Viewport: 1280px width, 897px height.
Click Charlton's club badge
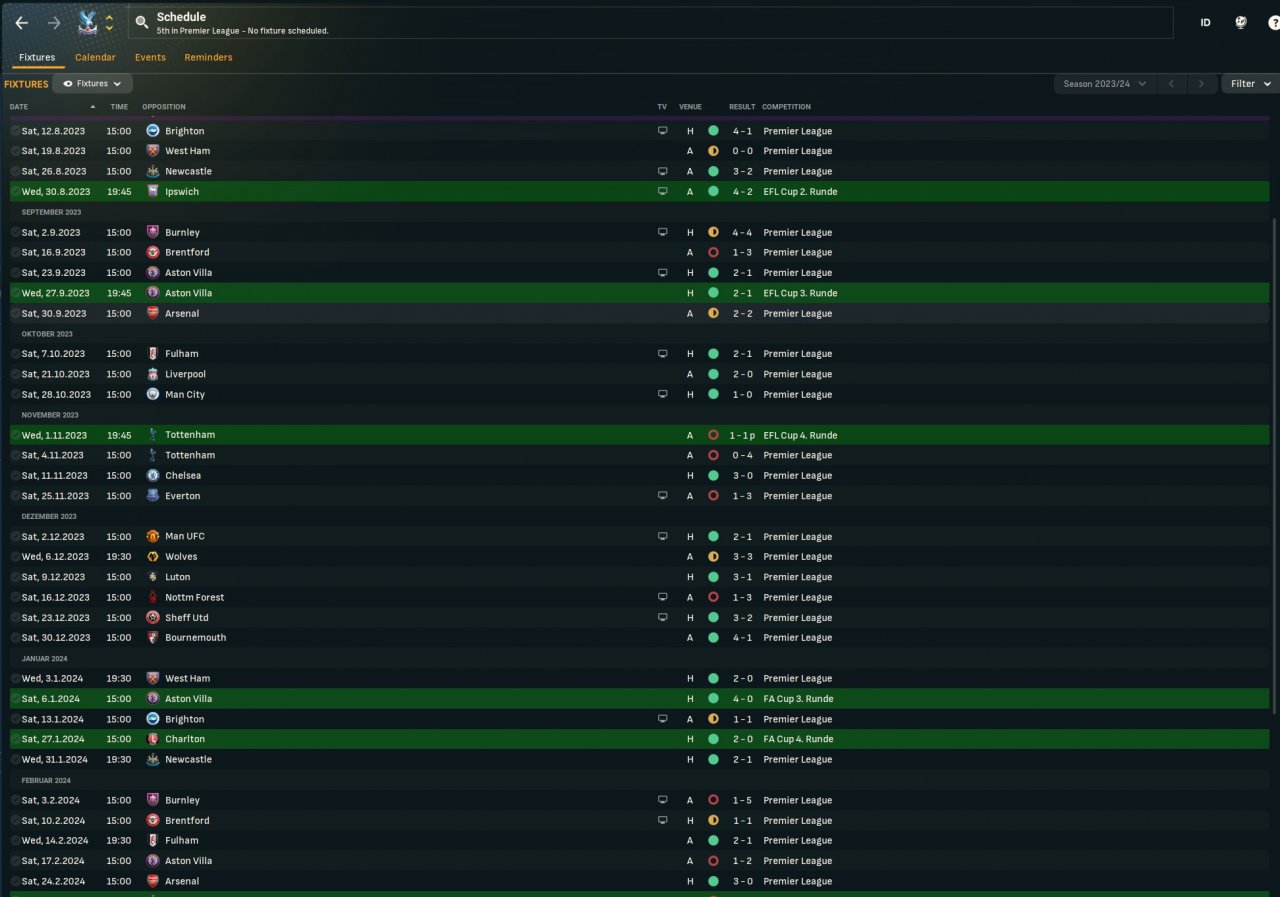[x=153, y=739]
